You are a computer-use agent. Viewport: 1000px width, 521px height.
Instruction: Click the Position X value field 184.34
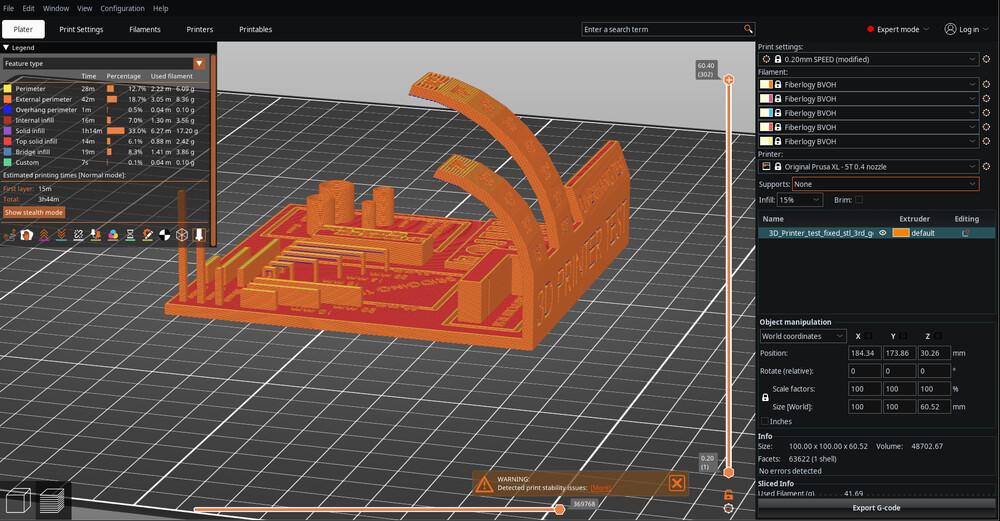coord(864,353)
